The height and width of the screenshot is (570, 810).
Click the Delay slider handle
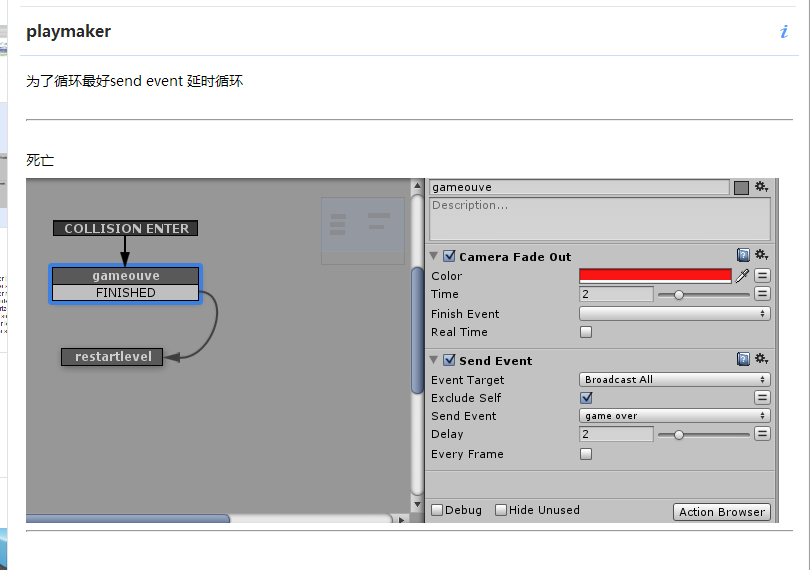pyautogui.click(x=679, y=435)
